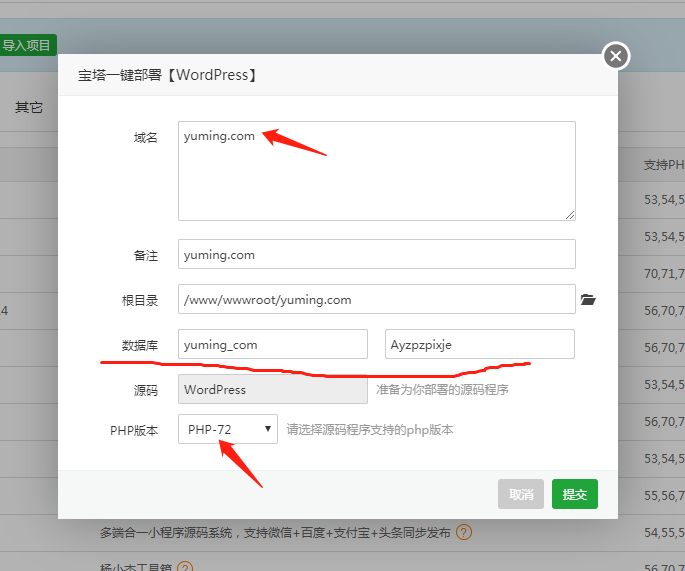
Task: Click the 提交 submit button
Action: point(574,494)
